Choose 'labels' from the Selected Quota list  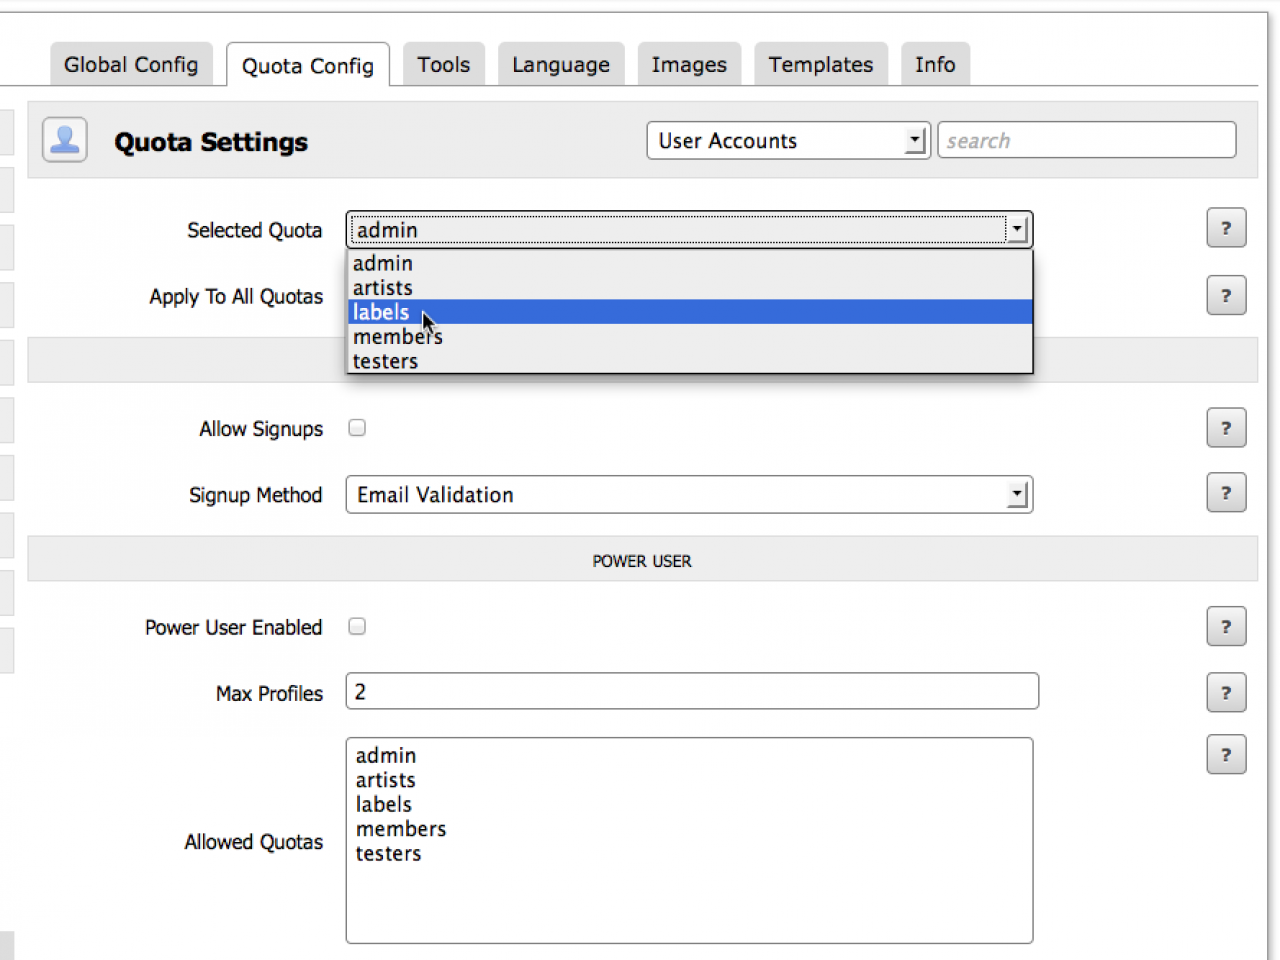tap(382, 312)
